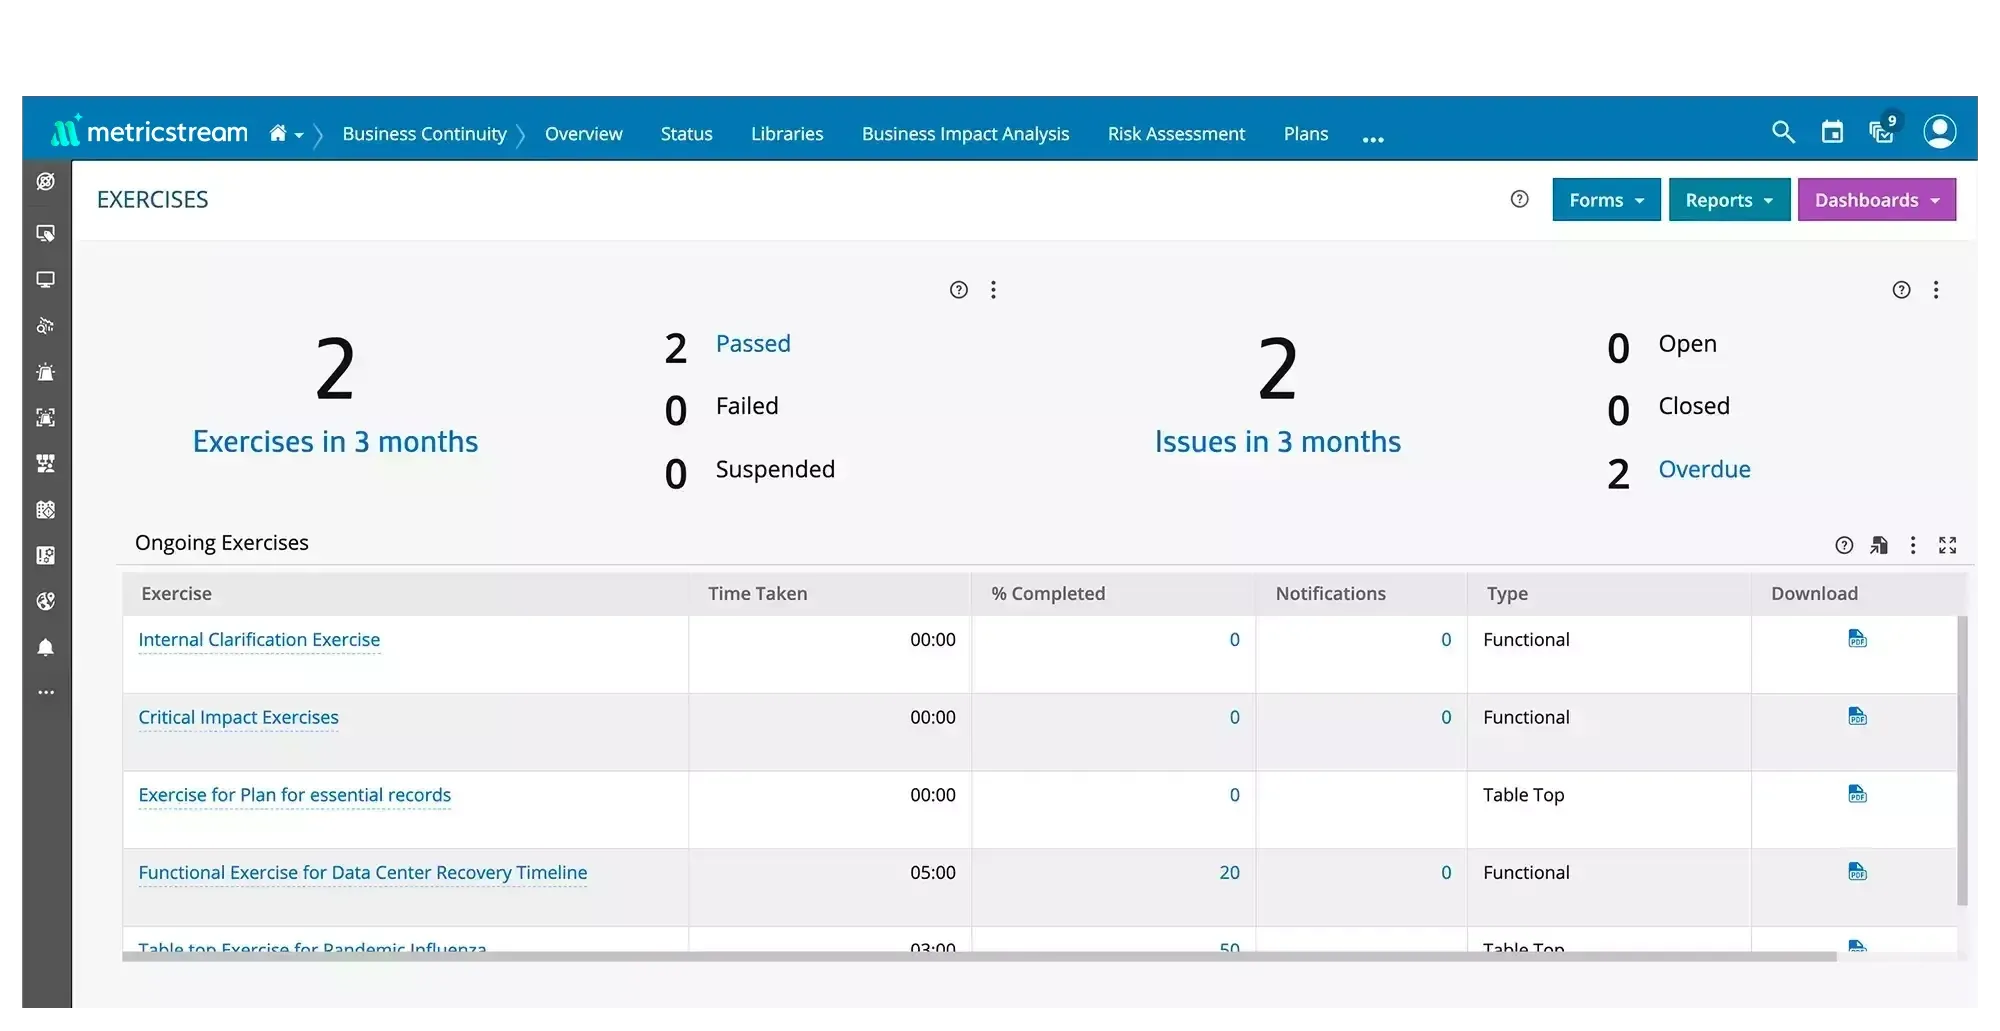
Task: Open the Libraries menu
Action: [787, 134]
